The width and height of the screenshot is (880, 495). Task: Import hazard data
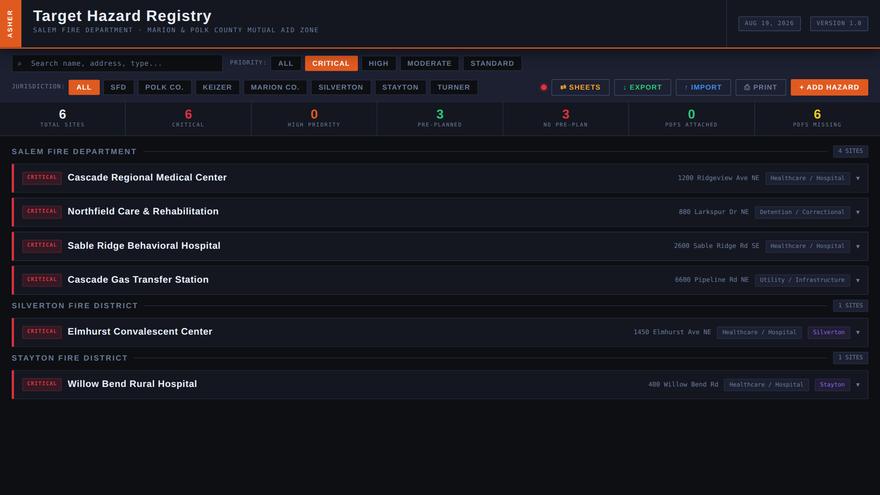(x=703, y=88)
